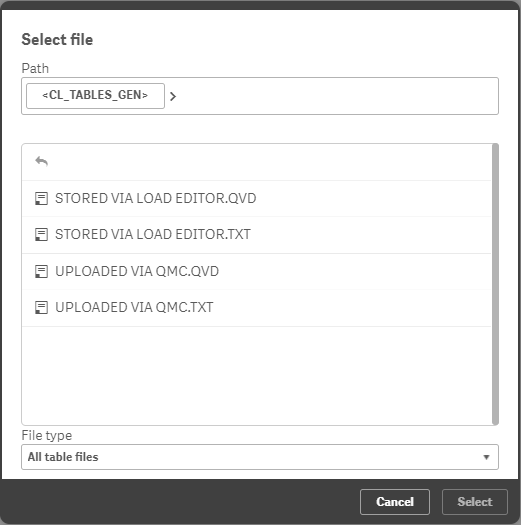Expand the chevron after the CL_TABLES_GEN breadcrumb
The image size is (521, 525).
pos(173,96)
